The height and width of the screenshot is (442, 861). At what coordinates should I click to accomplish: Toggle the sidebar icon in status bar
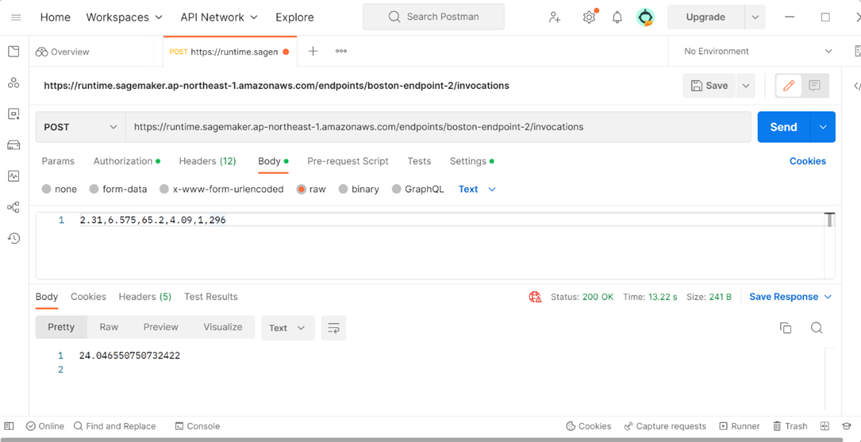9,426
